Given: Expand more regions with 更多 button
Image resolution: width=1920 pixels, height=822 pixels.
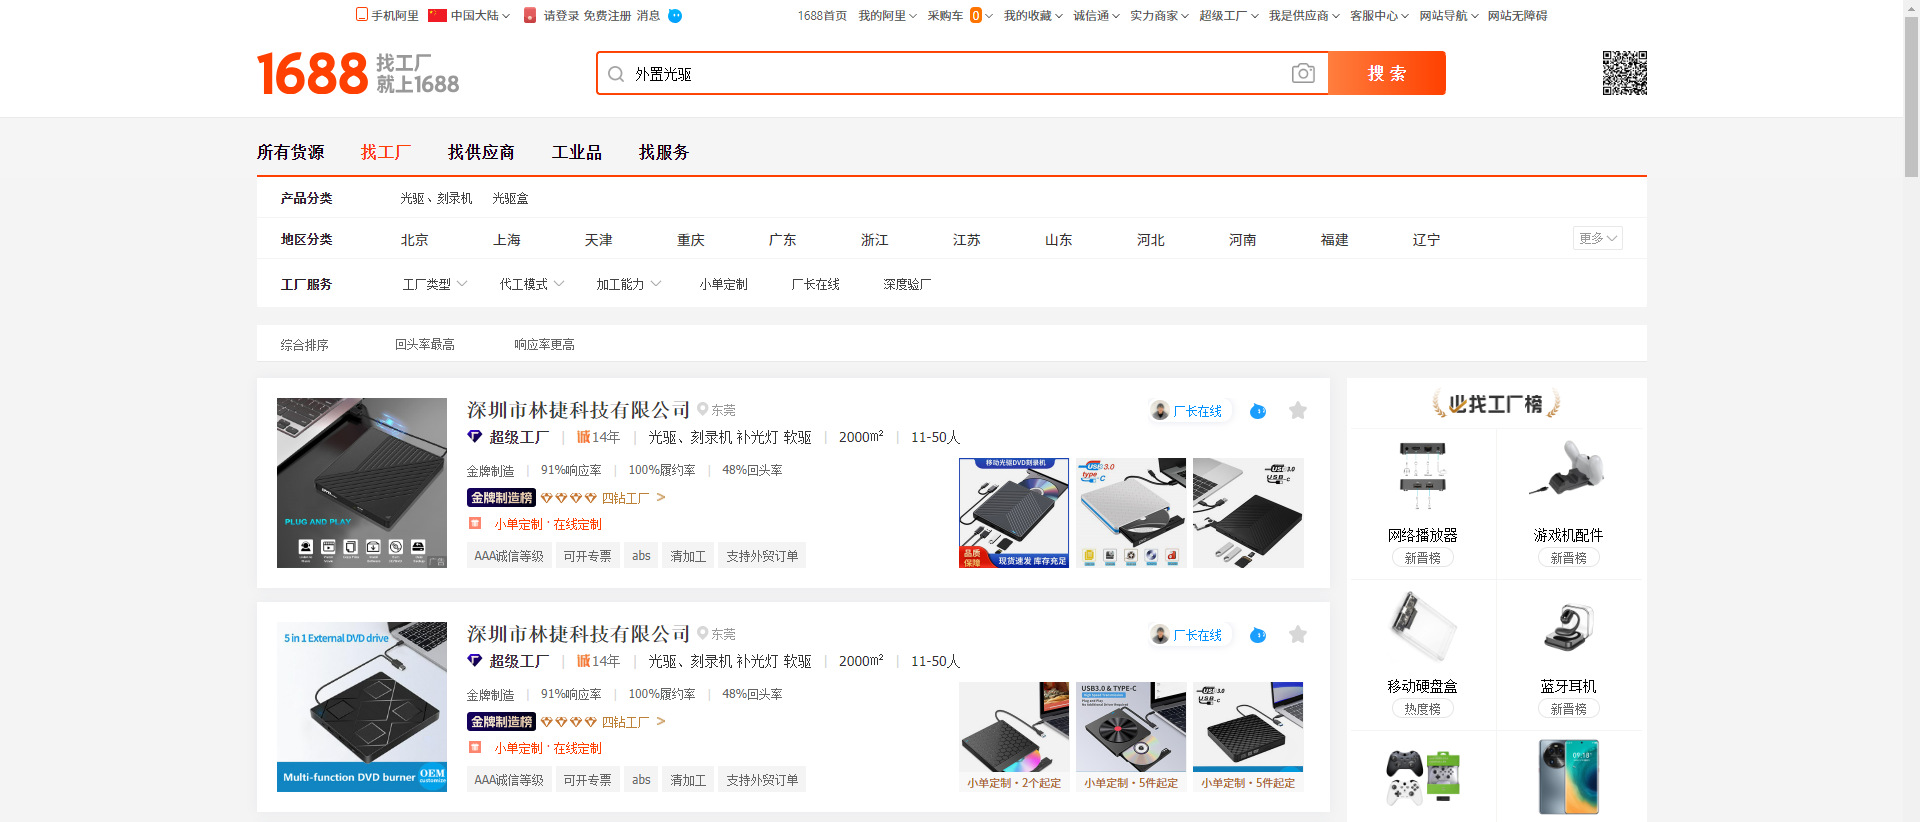Looking at the screenshot, I should click(1597, 238).
